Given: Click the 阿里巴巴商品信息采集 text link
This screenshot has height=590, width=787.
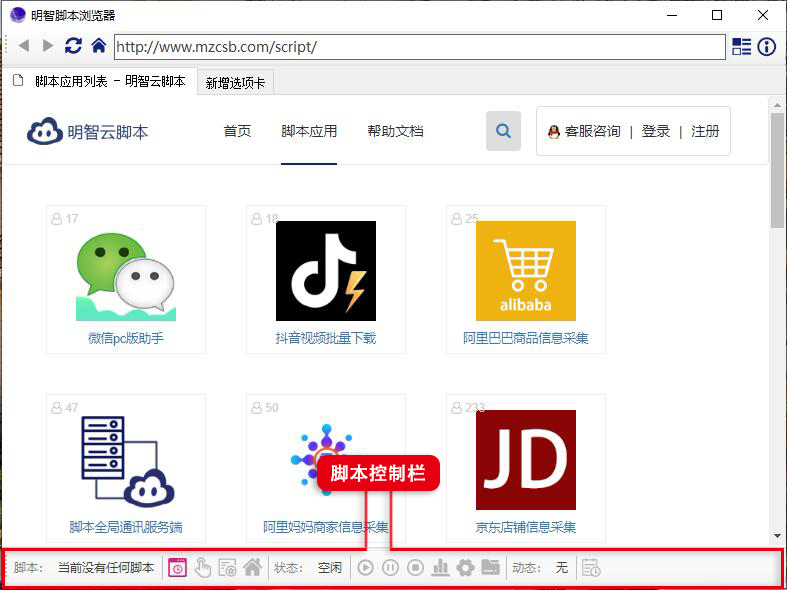Looking at the screenshot, I should (x=526, y=338).
